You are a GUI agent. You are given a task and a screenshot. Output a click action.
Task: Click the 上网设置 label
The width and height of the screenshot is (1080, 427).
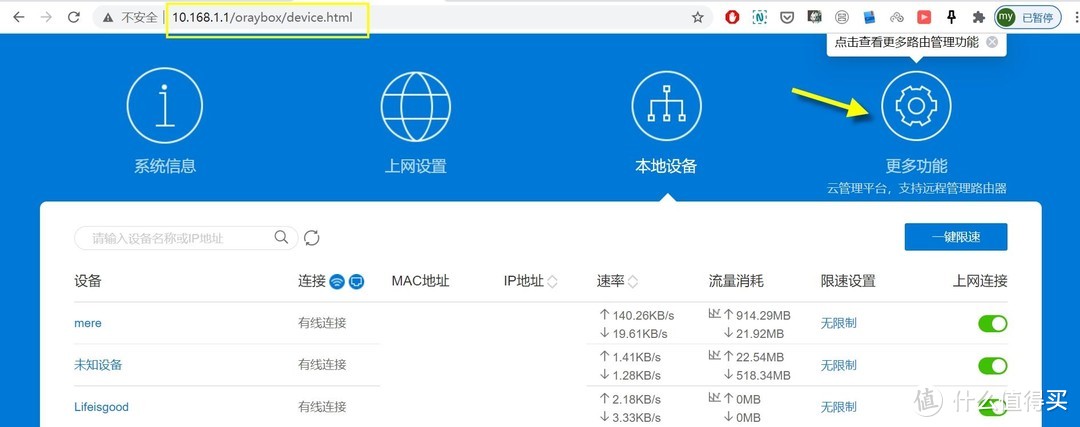tap(415, 166)
